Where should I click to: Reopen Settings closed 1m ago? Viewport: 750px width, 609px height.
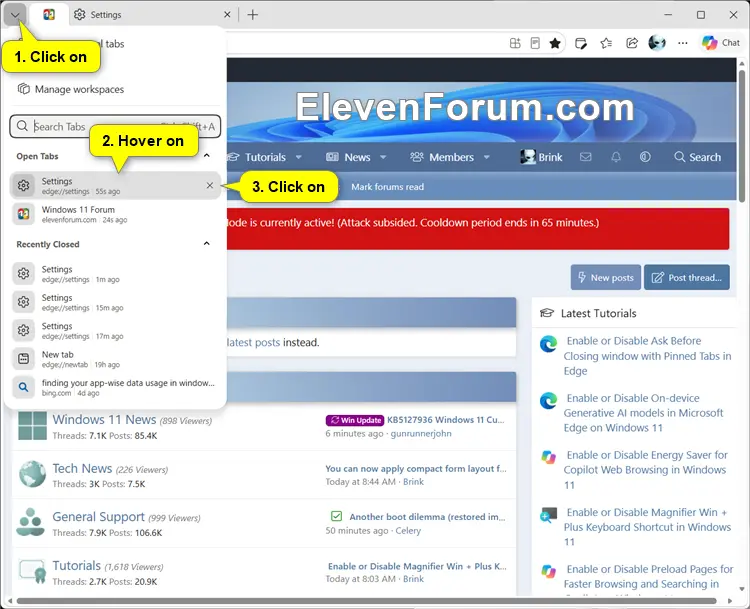[x=115, y=274]
